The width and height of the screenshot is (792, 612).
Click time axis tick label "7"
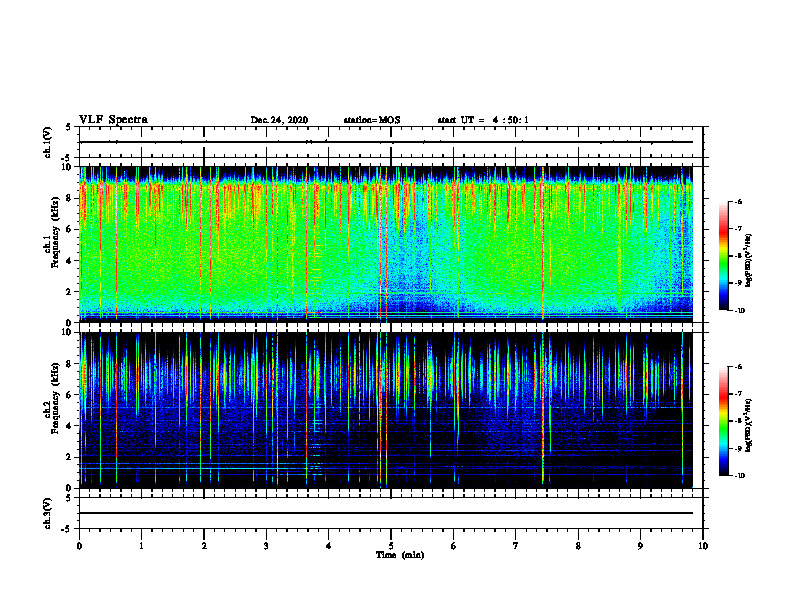516,546
